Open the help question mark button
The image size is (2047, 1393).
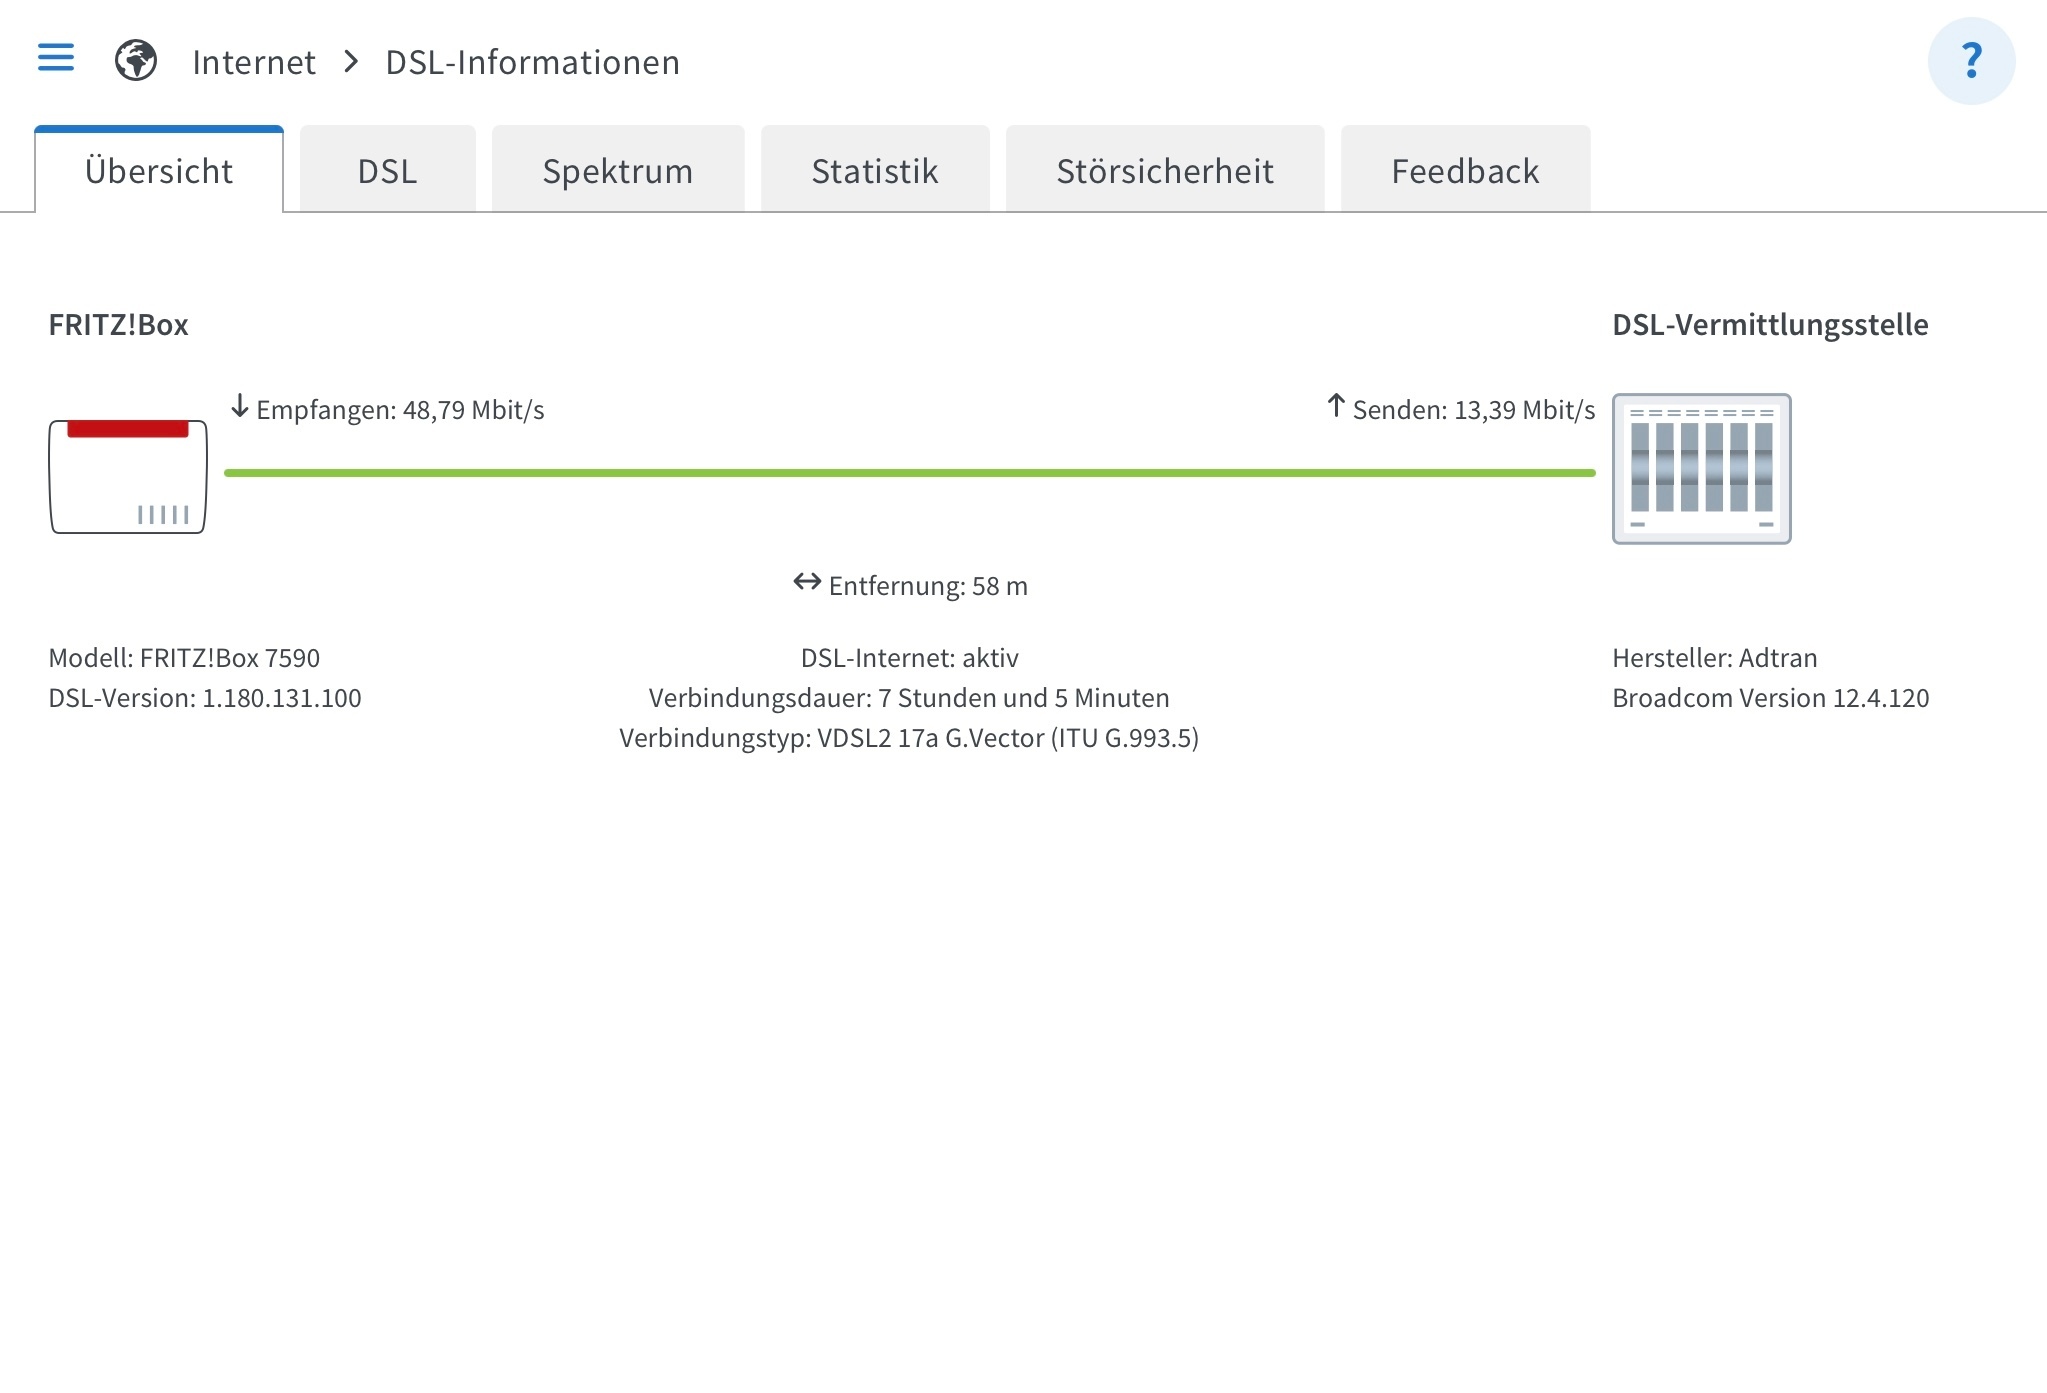(x=1971, y=61)
